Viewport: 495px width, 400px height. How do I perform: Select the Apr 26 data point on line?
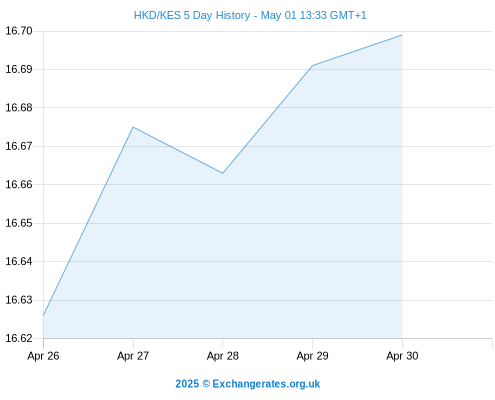click(x=44, y=315)
